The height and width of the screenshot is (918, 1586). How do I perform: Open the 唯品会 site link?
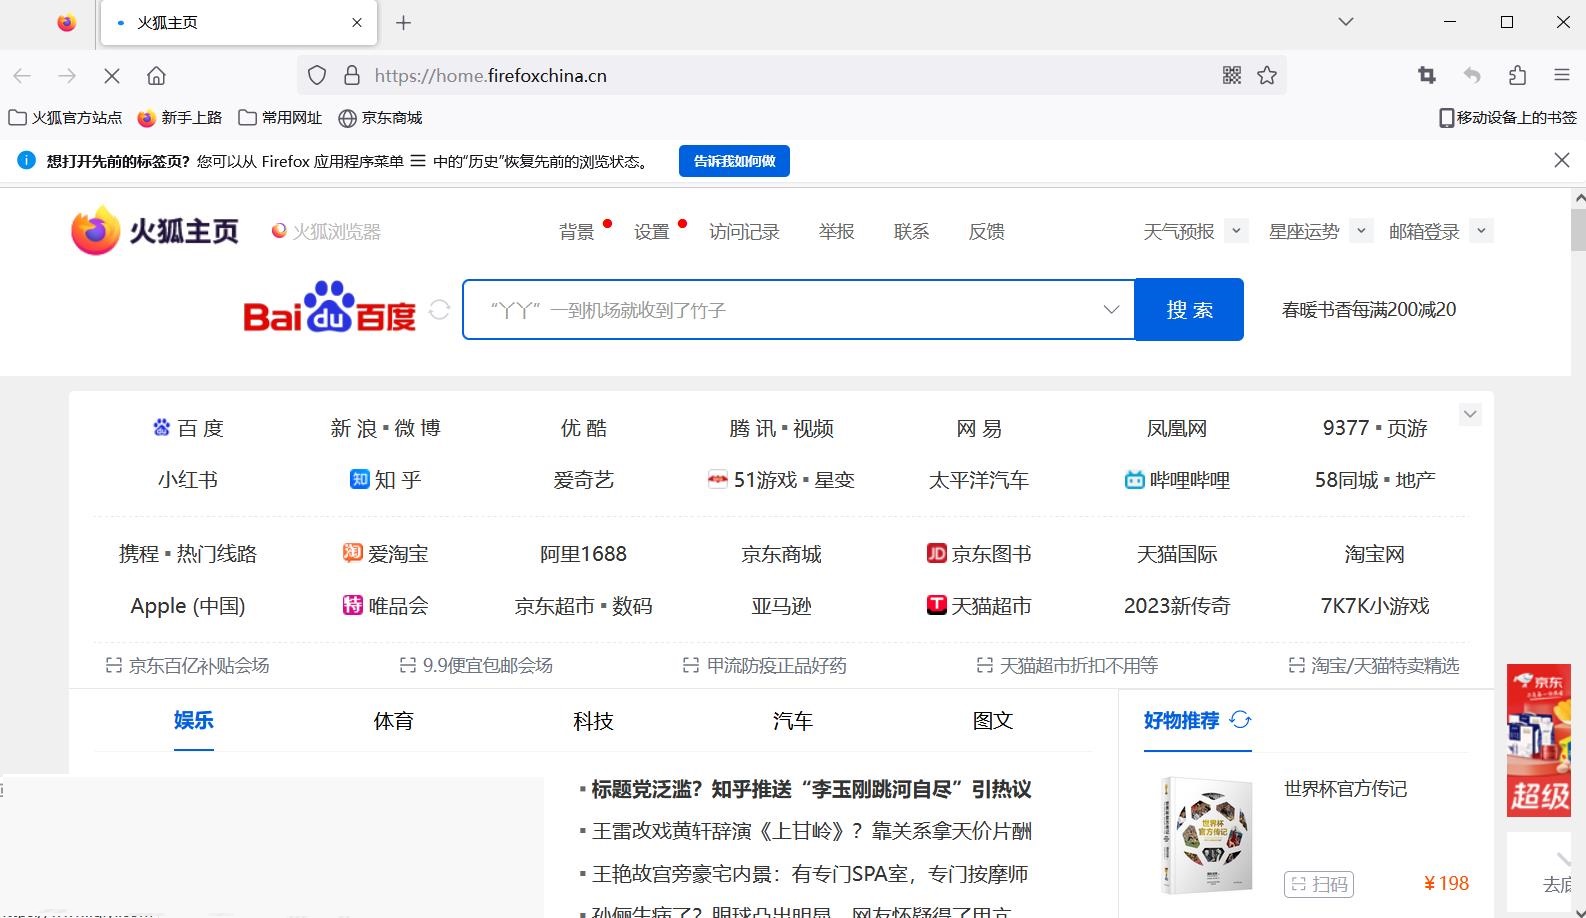point(386,606)
